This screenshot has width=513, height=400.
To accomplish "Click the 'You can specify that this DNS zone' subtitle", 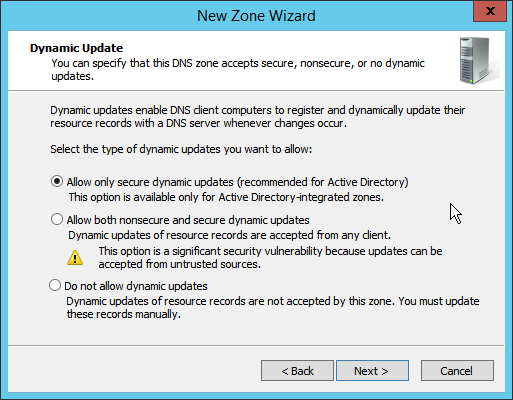I will pyautogui.click(x=238, y=69).
